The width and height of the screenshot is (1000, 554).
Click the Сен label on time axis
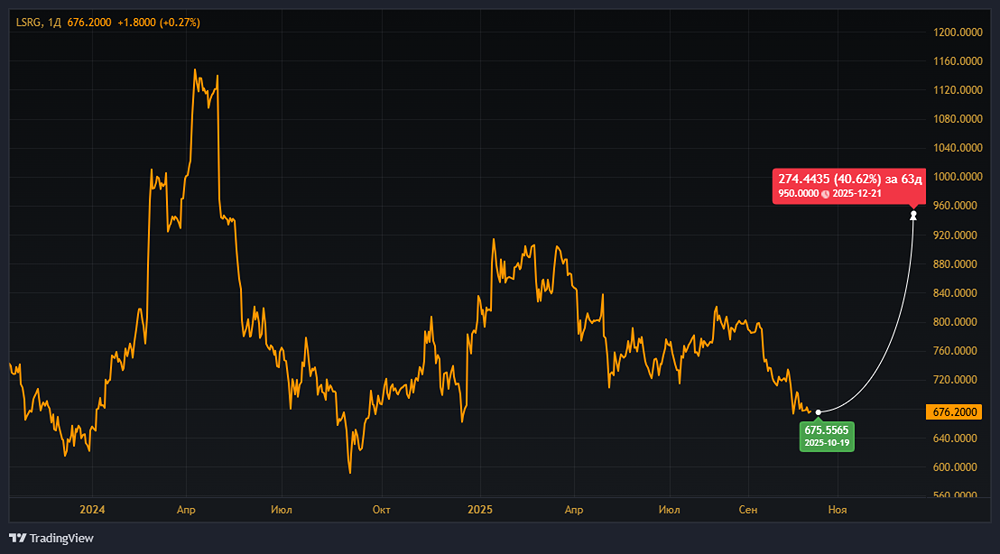click(x=748, y=510)
